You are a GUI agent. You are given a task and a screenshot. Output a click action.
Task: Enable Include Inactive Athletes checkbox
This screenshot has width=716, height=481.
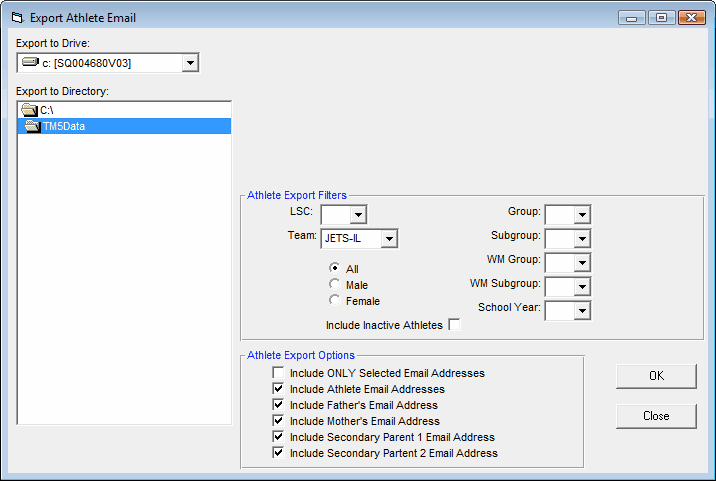click(x=454, y=324)
